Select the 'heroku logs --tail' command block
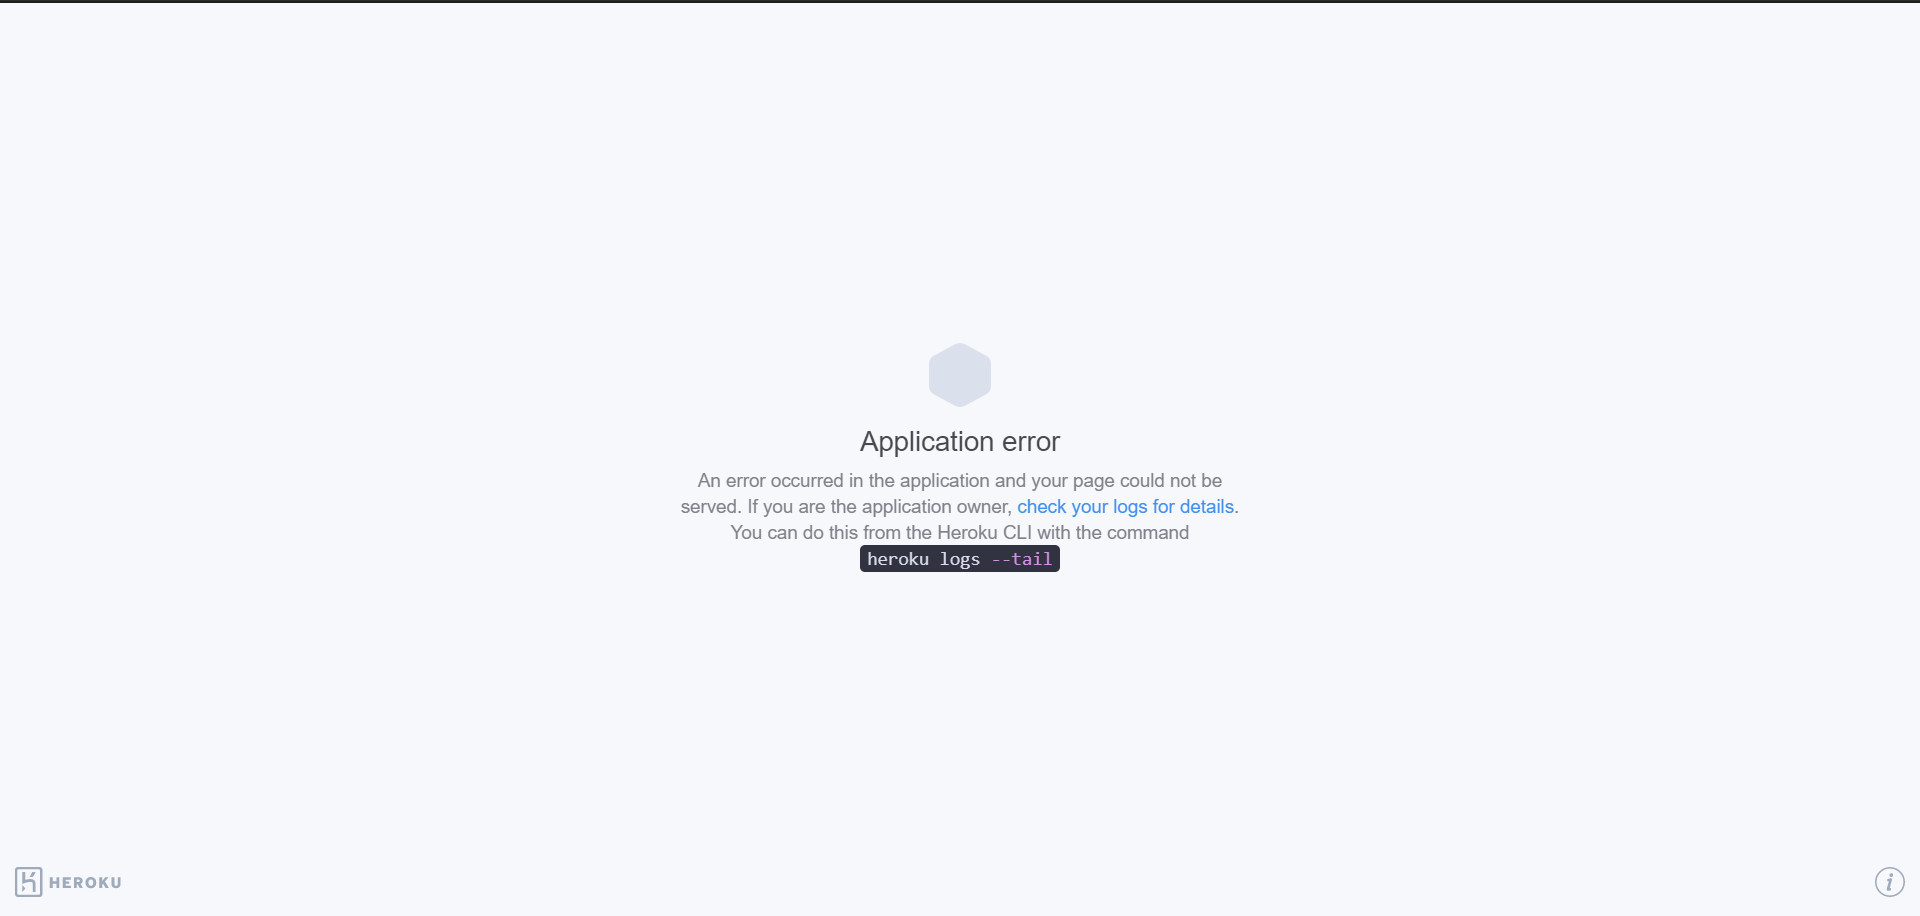The width and height of the screenshot is (1920, 916). [960, 559]
